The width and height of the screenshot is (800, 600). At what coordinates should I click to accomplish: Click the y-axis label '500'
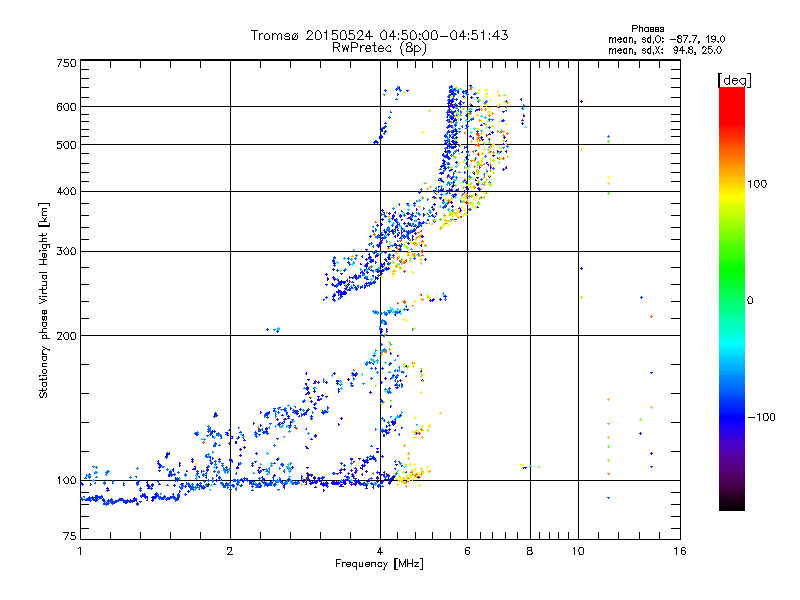click(67, 145)
